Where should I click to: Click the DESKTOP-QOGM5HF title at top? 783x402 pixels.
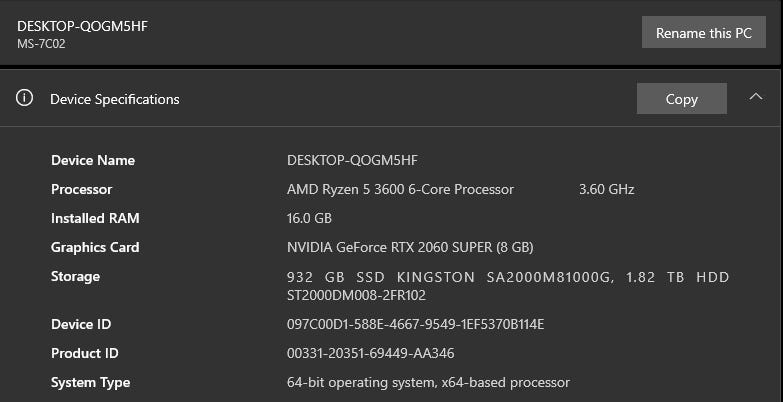pyautogui.click(x=82, y=26)
